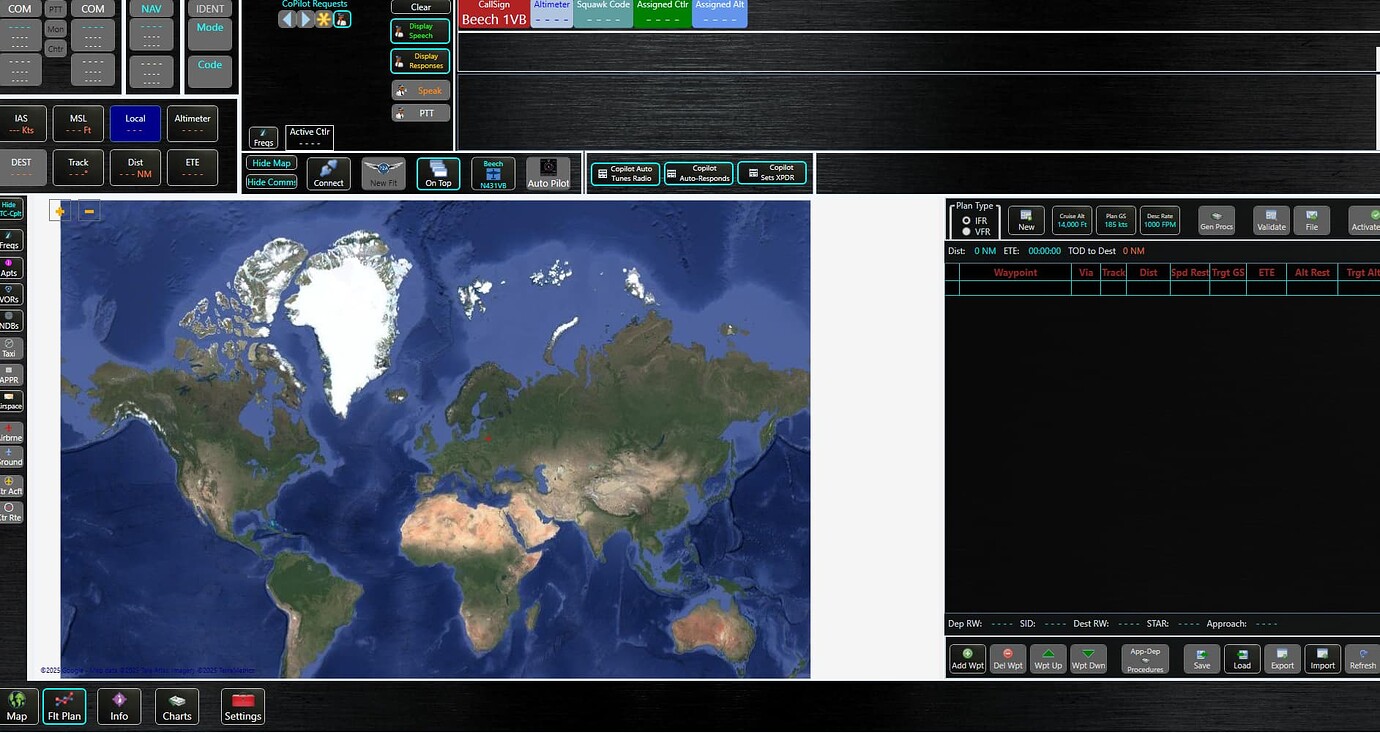Hide the Comm panel

click(271, 181)
